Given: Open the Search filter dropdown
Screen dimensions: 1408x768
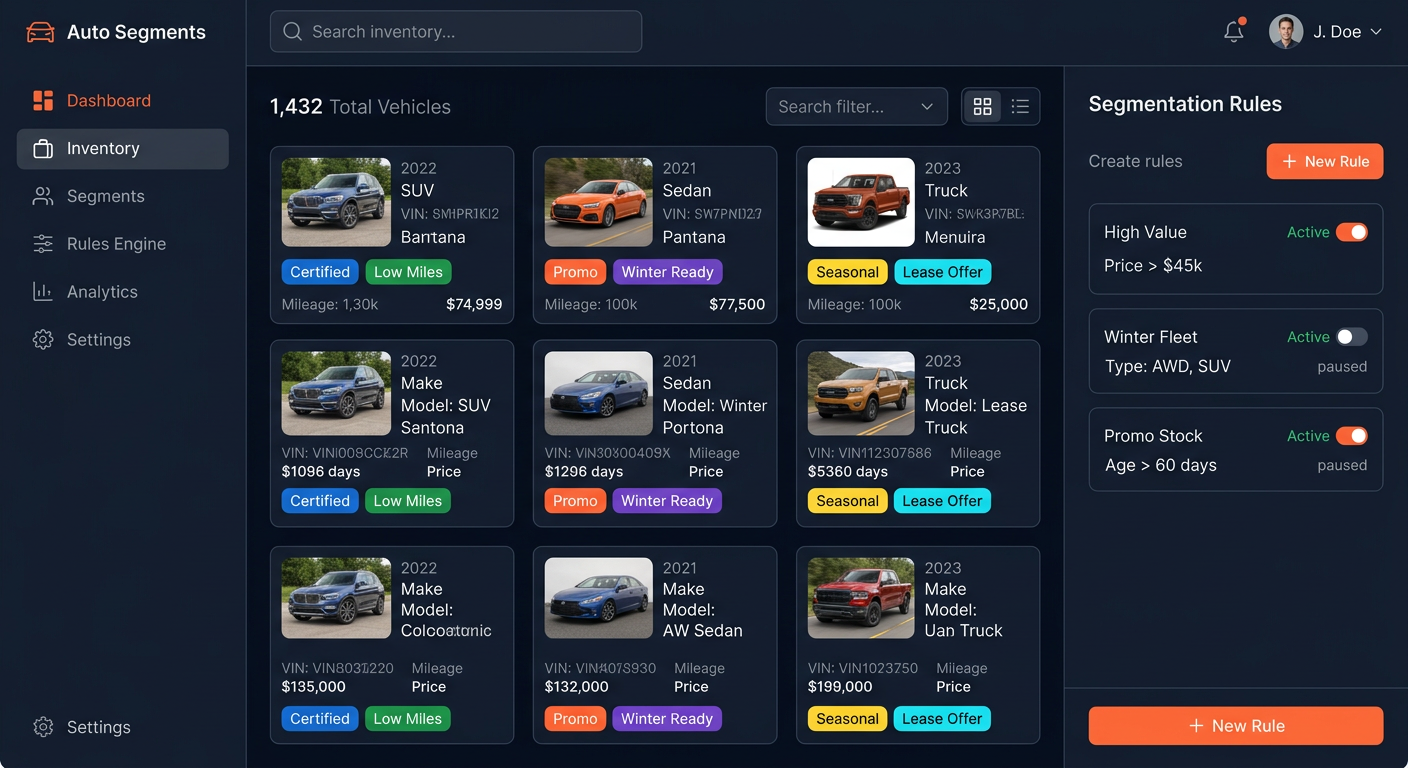Looking at the screenshot, I should [856, 106].
